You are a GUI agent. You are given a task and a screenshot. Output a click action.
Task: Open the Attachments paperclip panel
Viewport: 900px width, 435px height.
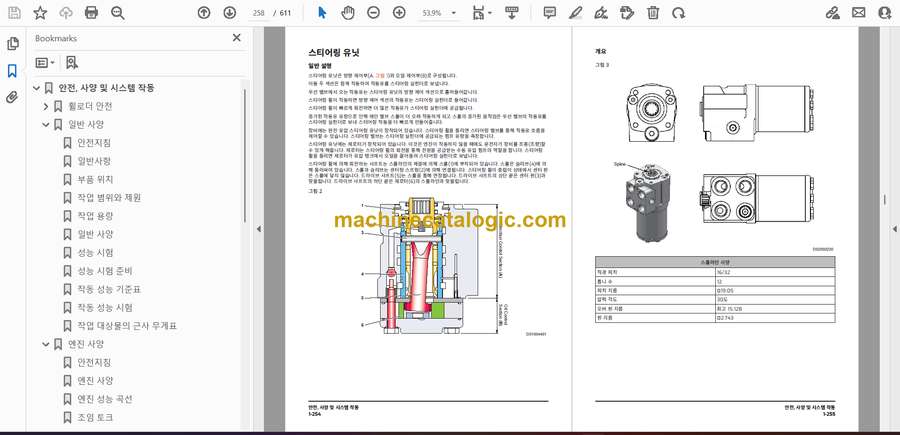(x=13, y=97)
